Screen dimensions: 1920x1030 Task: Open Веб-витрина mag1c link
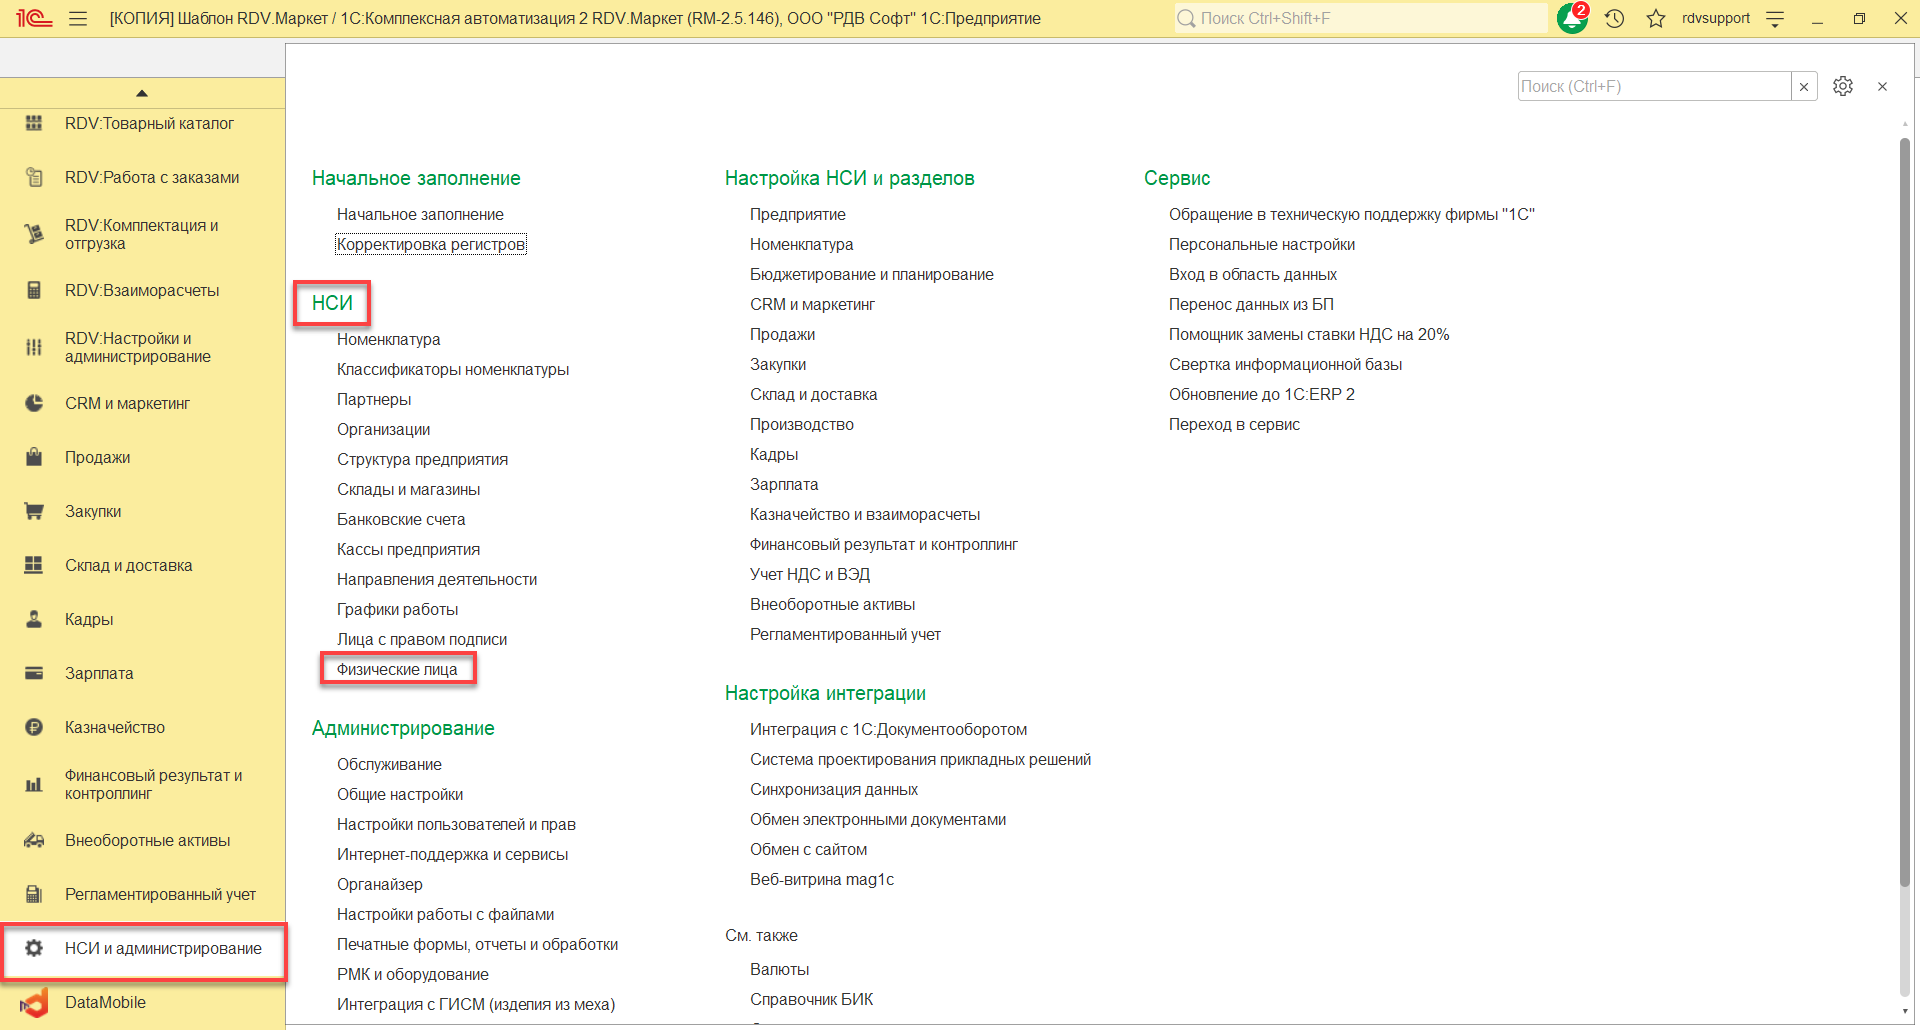pyautogui.click(x=822, y=879)
